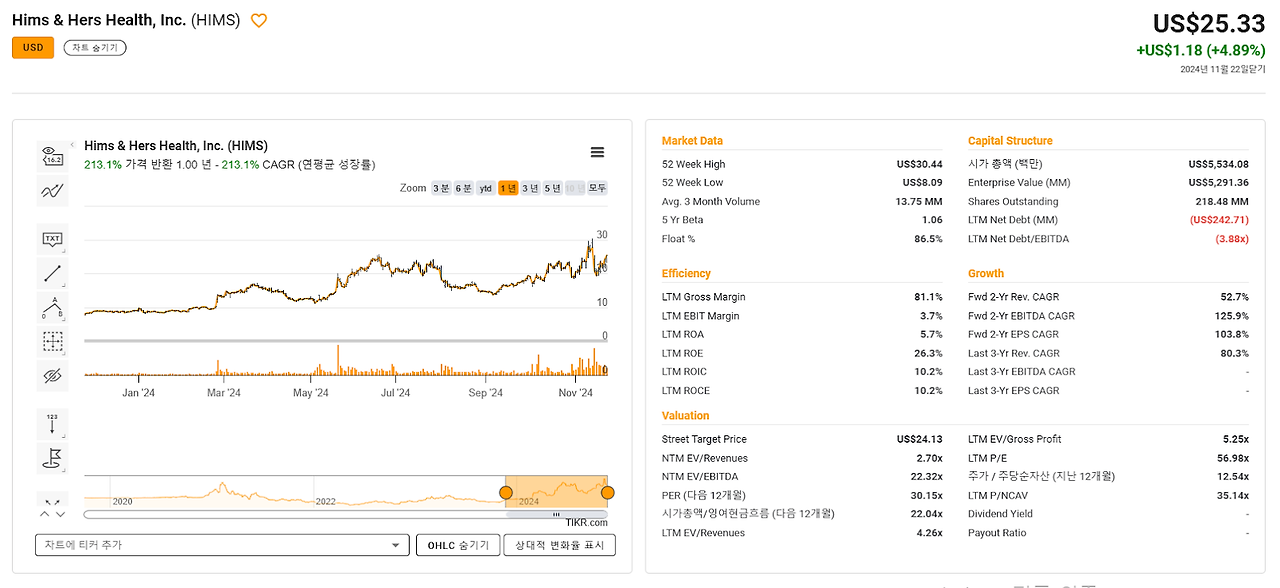This screenshot has width=1280, height=588.
Task: Click the right navigator range handle
Action: pos(607,493)
